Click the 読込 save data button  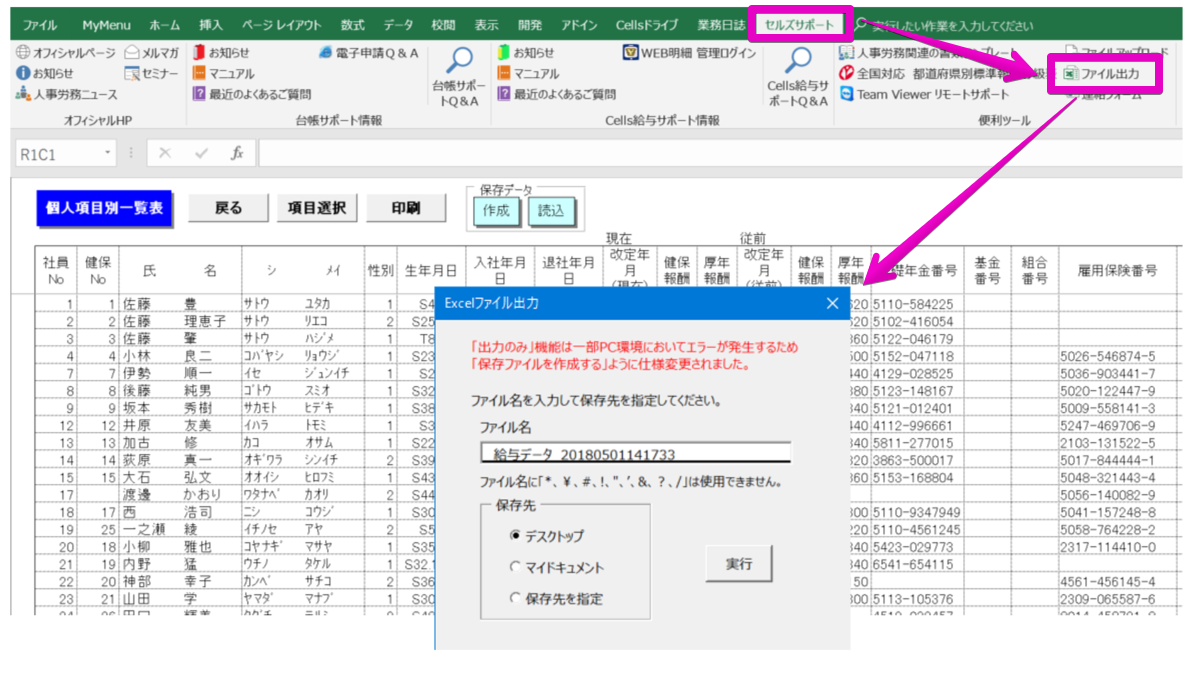551,211
